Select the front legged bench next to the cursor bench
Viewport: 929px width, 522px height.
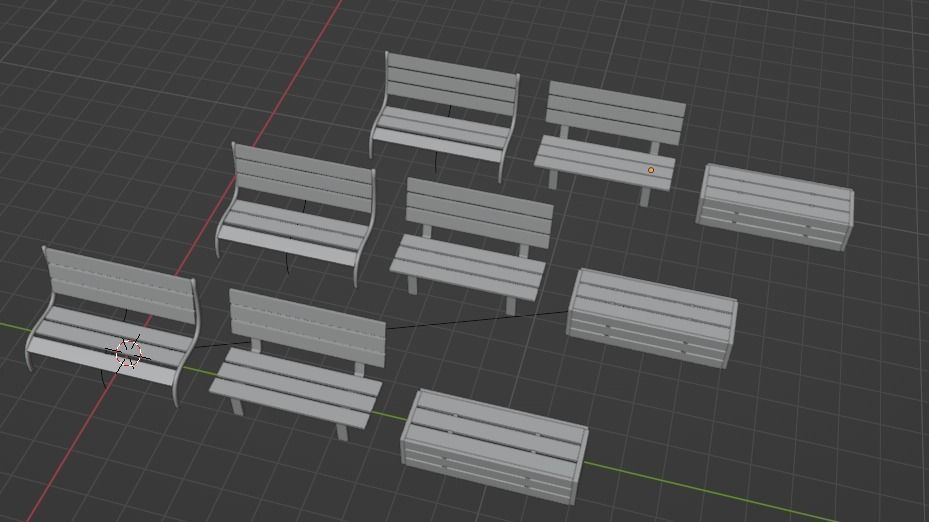(x=297, y=363)
